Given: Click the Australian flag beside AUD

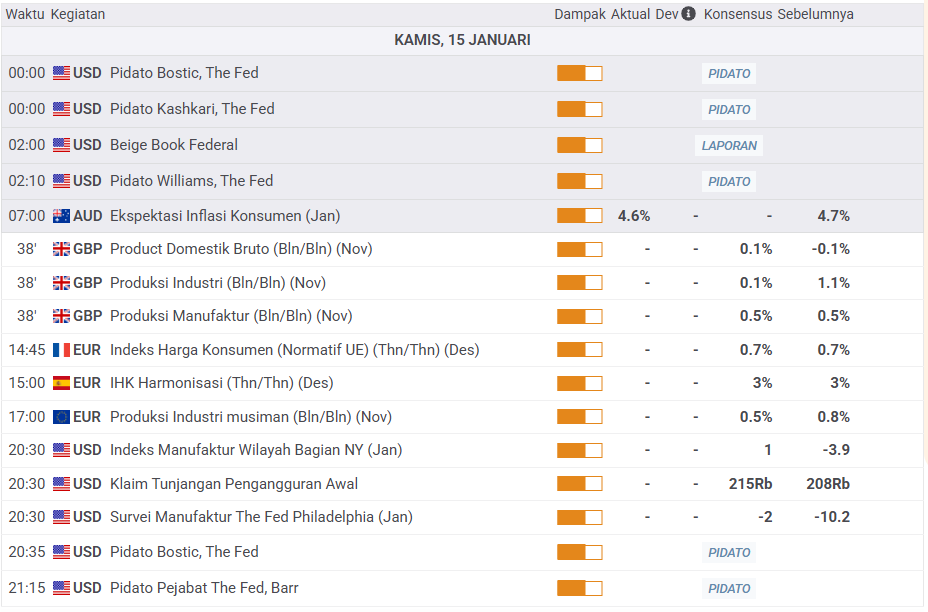Looking at the screenshot, I should 61,216.
